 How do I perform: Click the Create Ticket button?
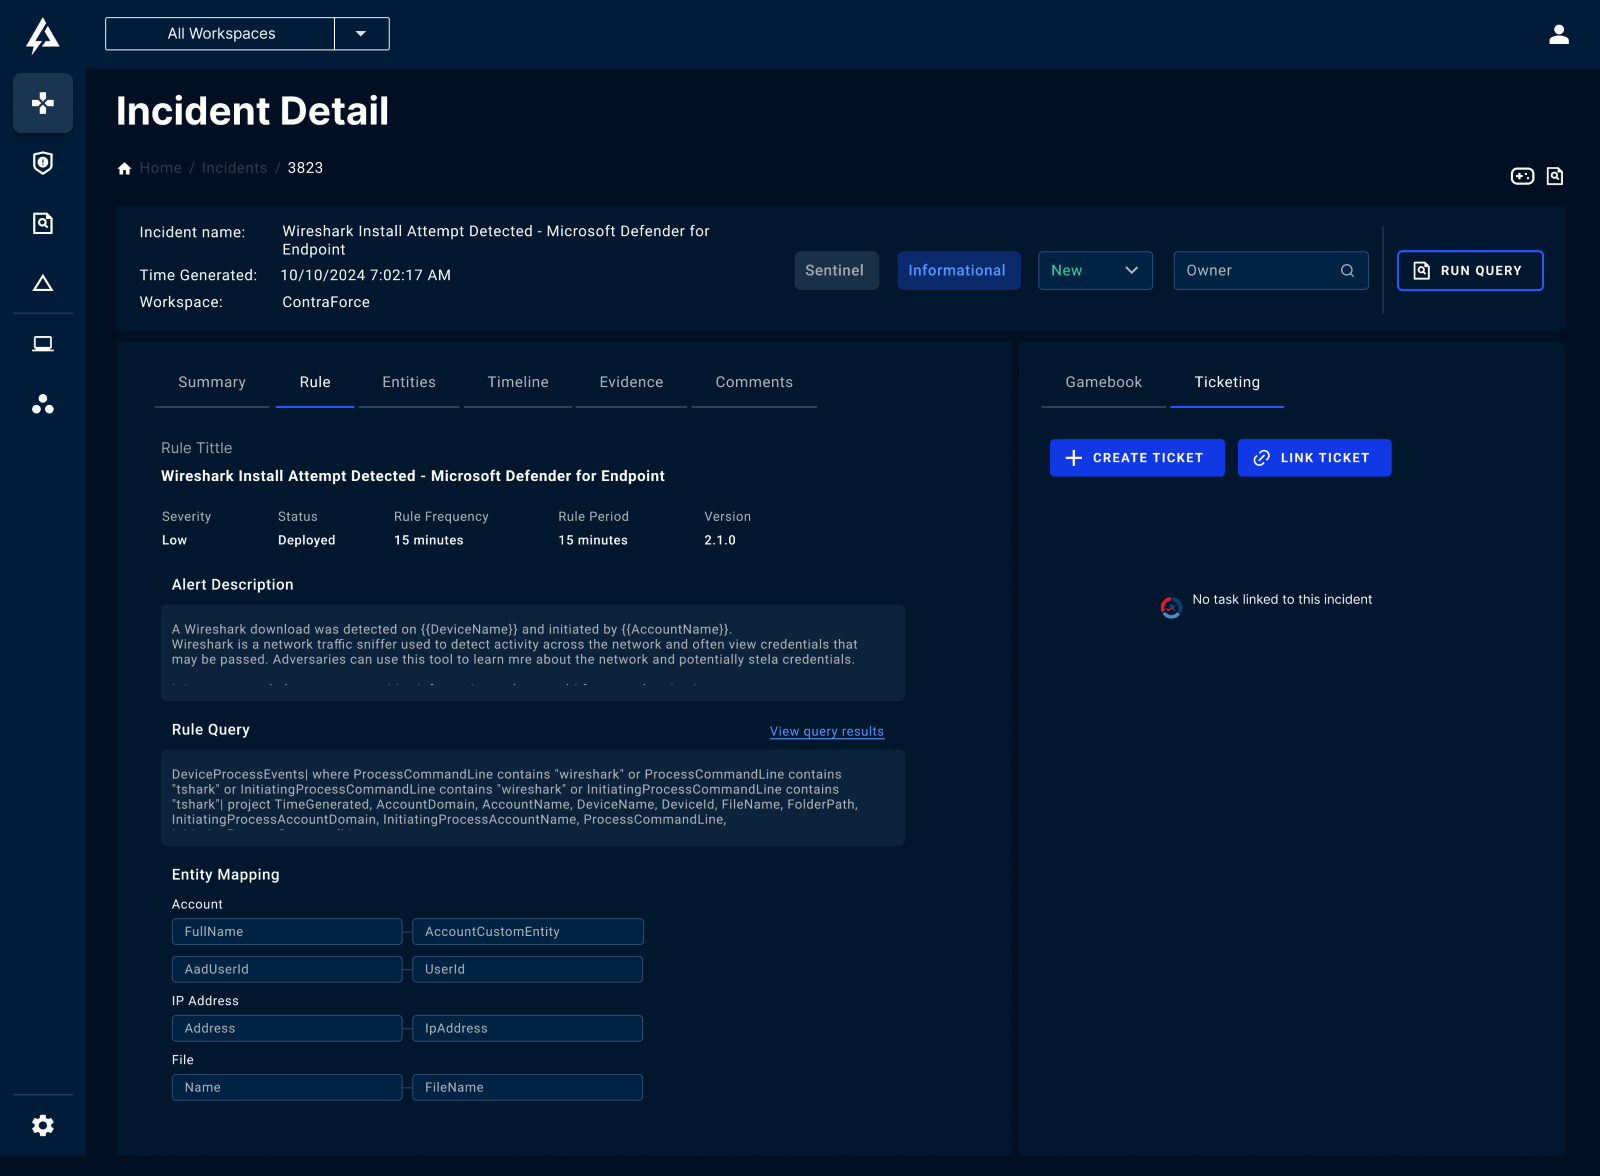1137,458
